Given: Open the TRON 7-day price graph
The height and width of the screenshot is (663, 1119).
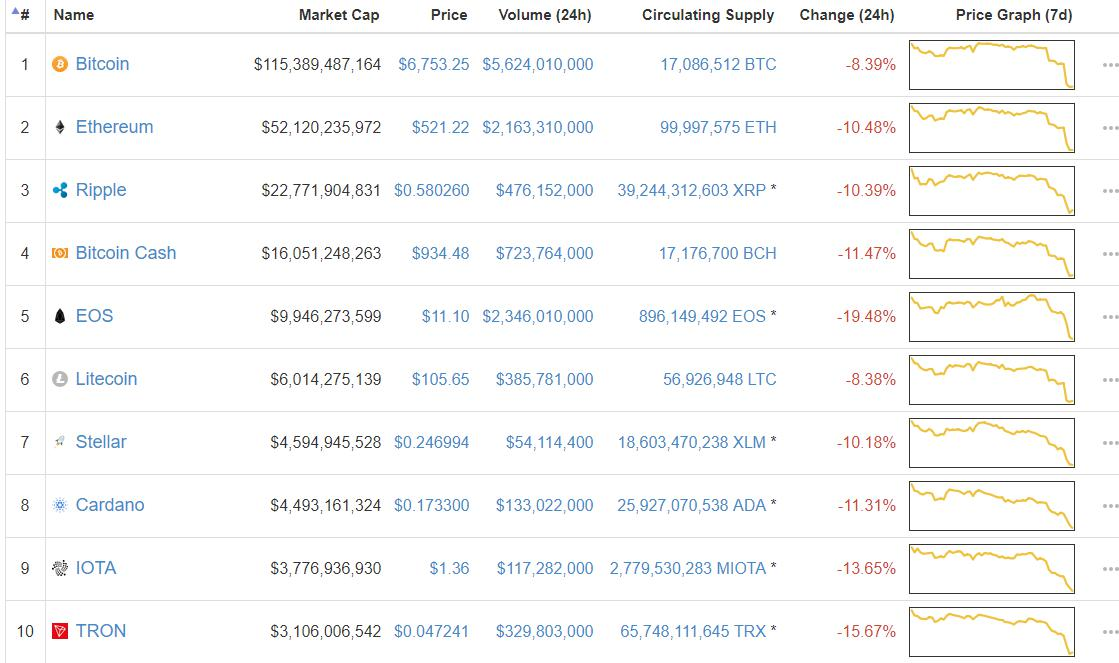Looking at the screenshot, I should (x=991, y=631).
